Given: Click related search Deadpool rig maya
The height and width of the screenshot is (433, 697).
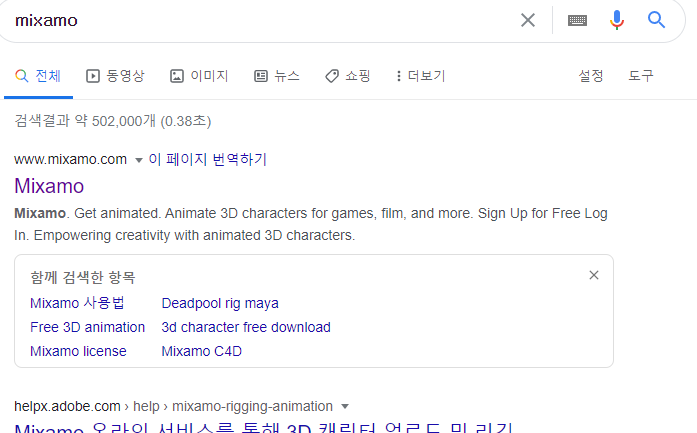Looking at the screenshot, I should (220, 303).
